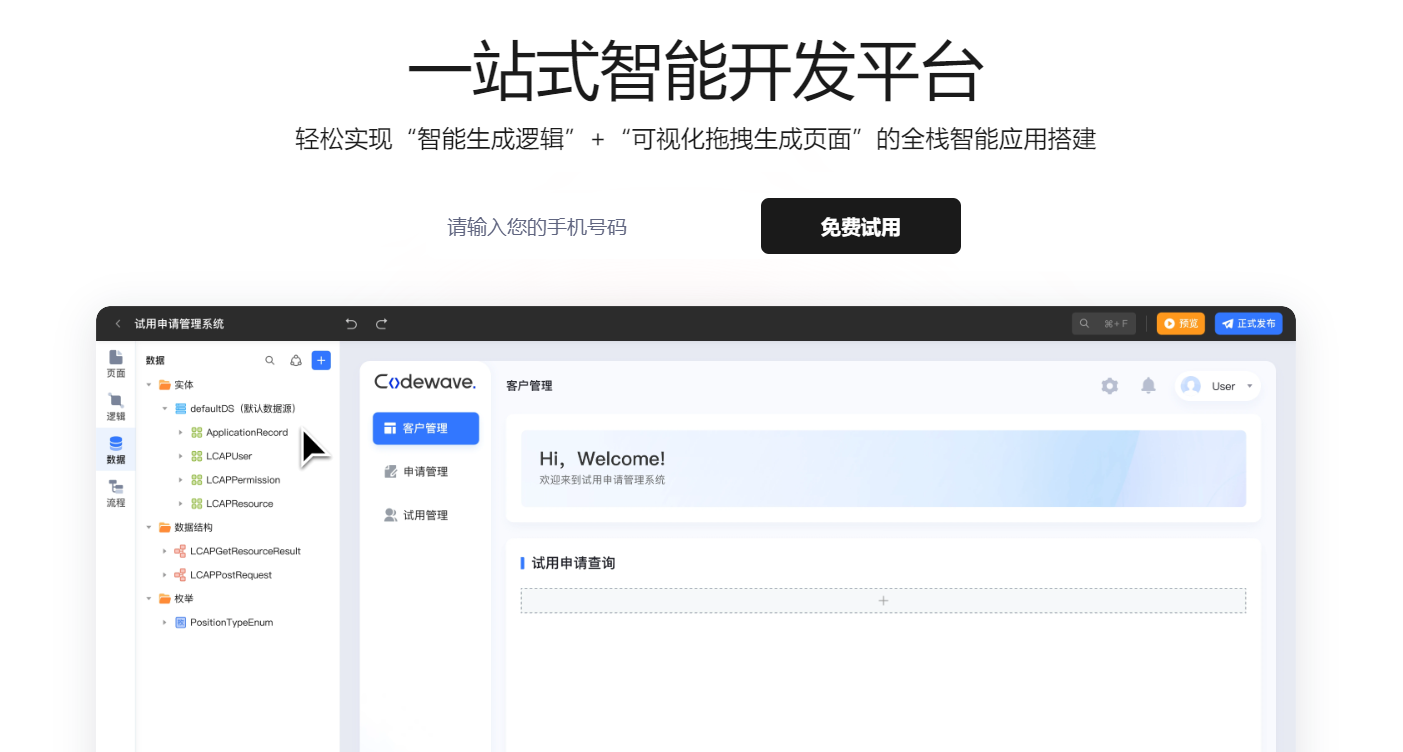Click the triangle-circles icon in 数据 panel header
Viewport: 1403px width, 752px height.
[296, 360]
